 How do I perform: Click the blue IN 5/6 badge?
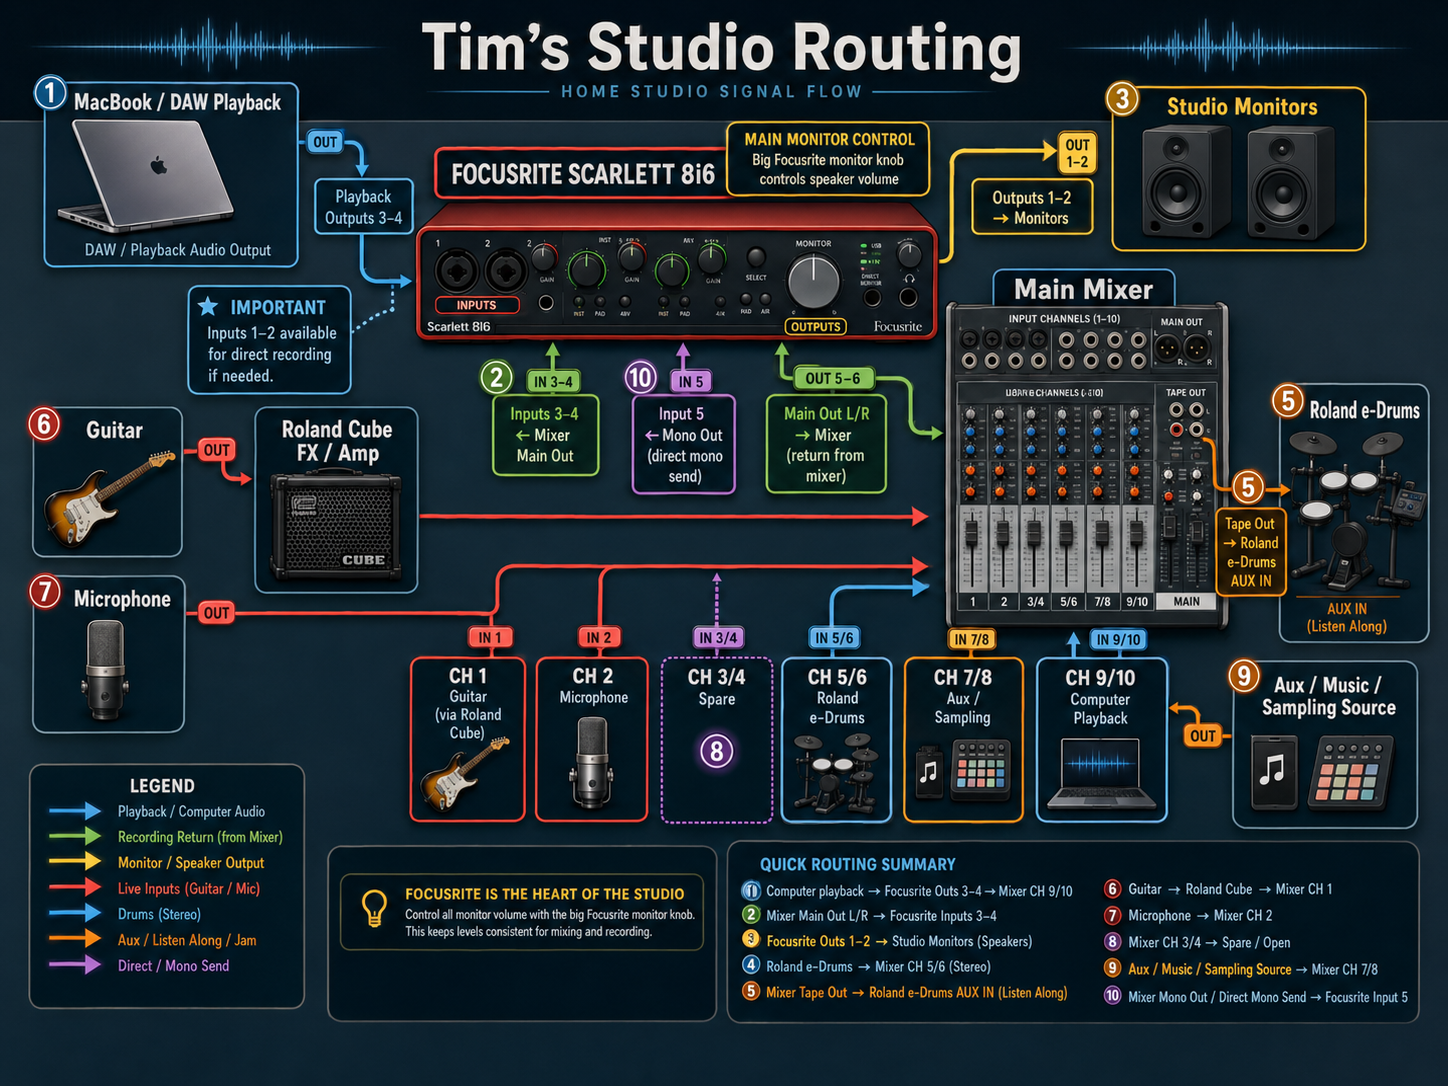click(x=834, y=637)
